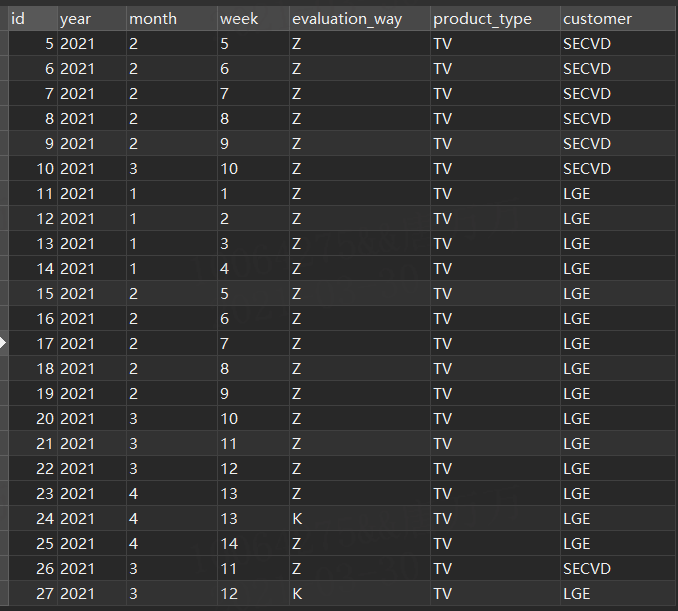The width and height of the screenshot is (678, 611).
Task: Select evaluation_way K in row id 24
Action: click(360, 518)
